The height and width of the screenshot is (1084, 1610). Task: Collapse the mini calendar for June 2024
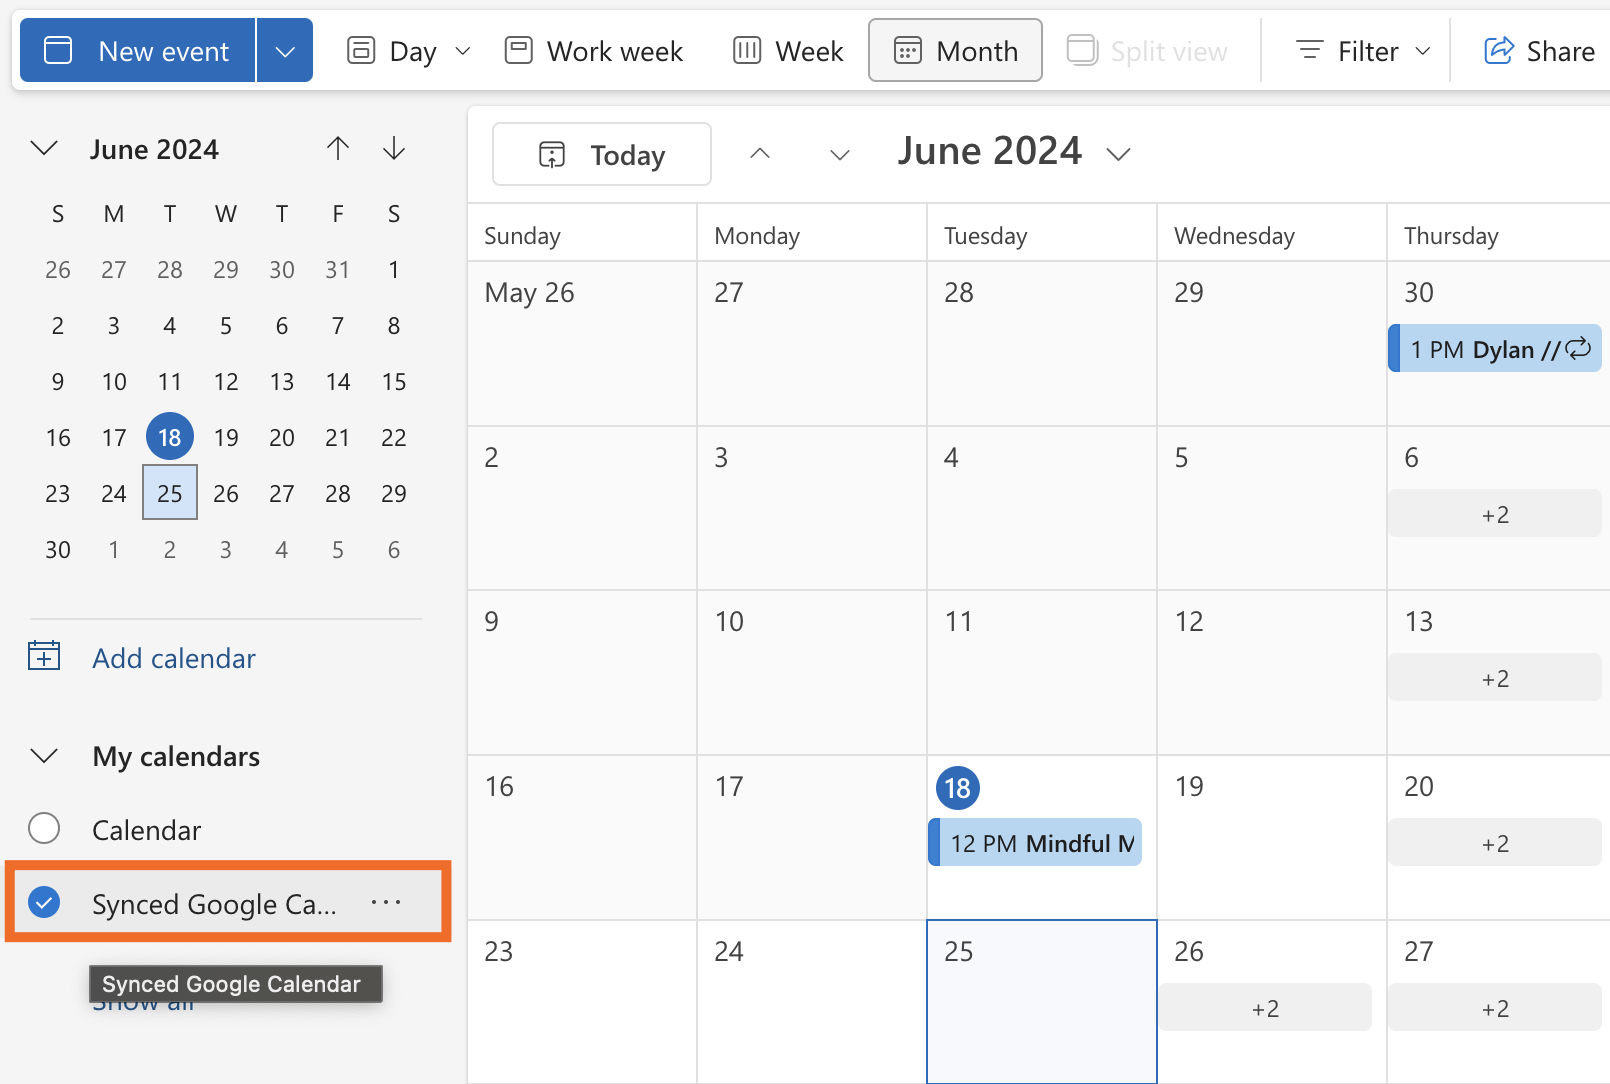pos(44,148)
